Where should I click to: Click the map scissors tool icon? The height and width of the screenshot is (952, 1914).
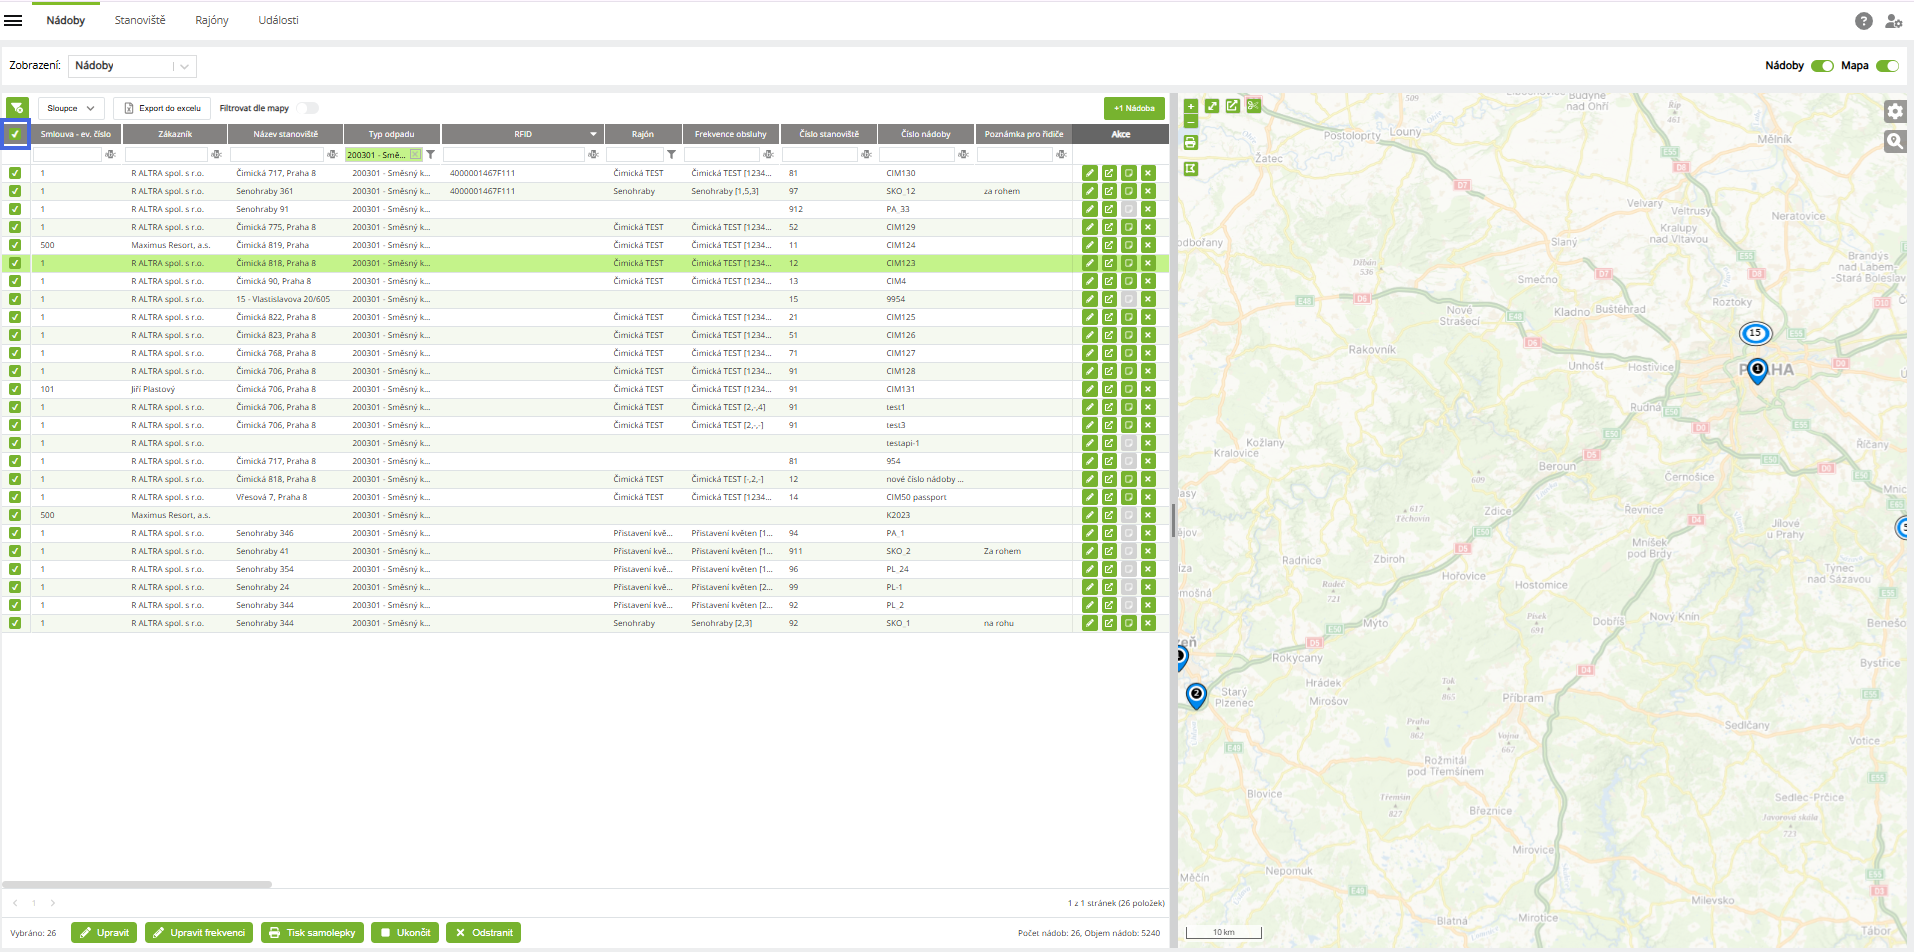tap(1253, 106)
